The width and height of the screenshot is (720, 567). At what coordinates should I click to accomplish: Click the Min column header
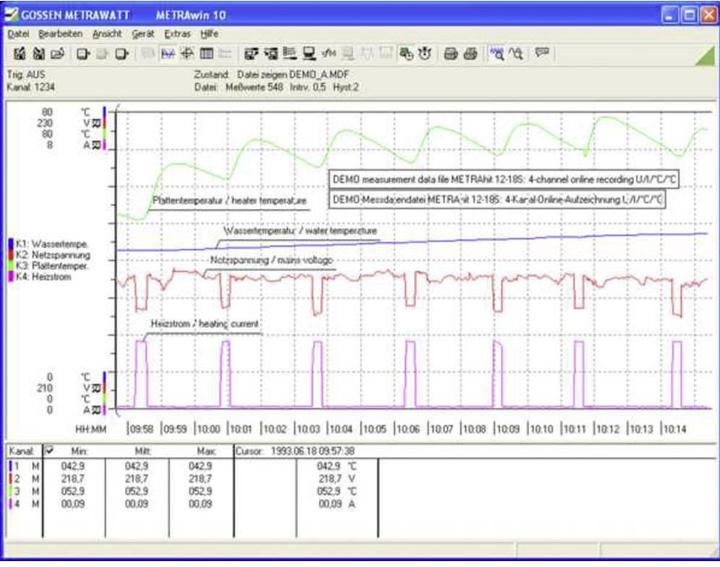pyautogui.click(x=79, y=451)
